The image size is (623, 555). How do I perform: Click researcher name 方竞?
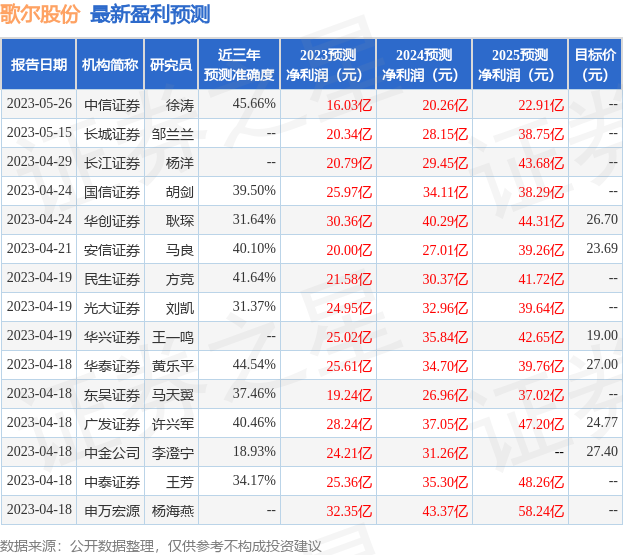[x=180, y=279]
